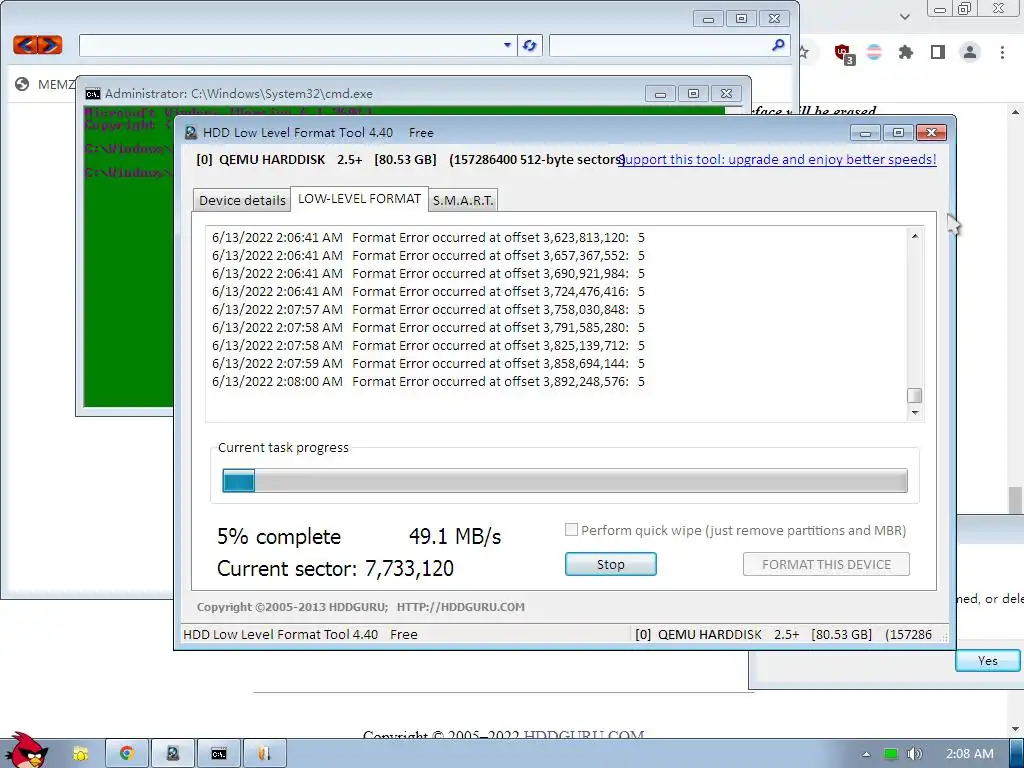This screenshot has width=1024, height=768.
Task: Click the green network tray icon
Action: point(890,754)
